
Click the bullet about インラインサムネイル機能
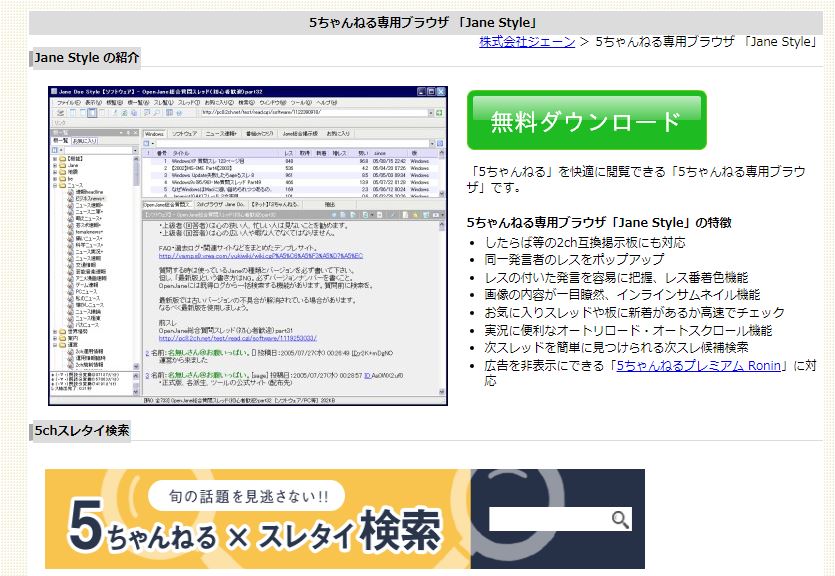[622, 295]
